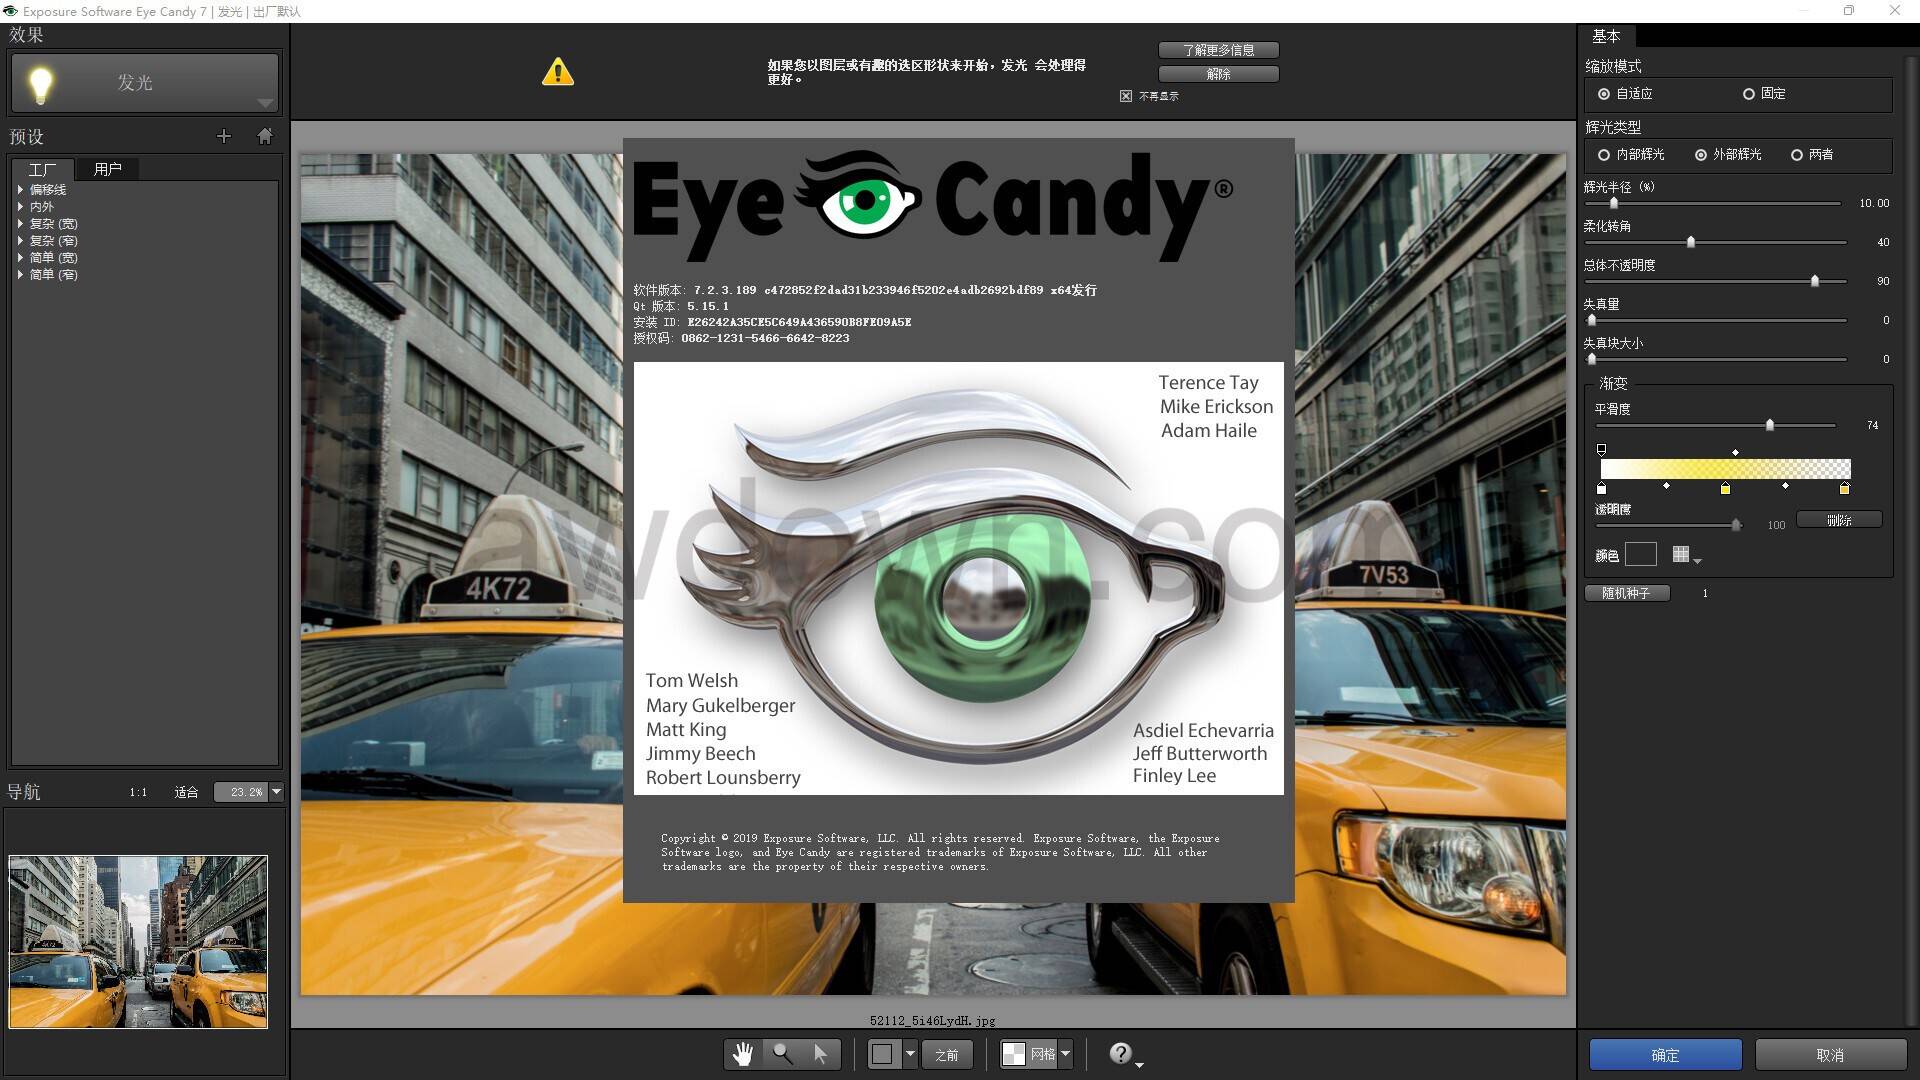Screen dimensions: 1920x1080
Task: Select the arrow selection tool
Action: pos(820,1053)
